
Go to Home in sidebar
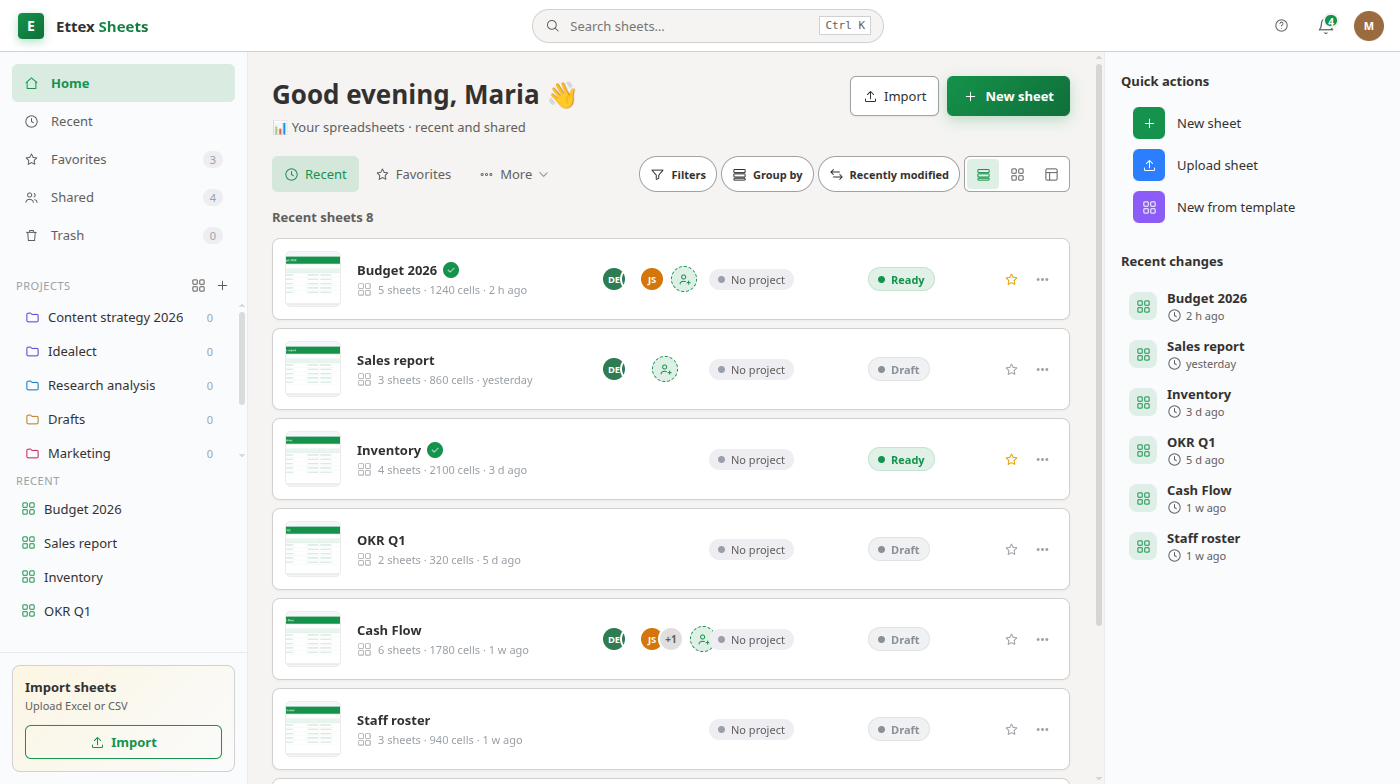pos(123,83)
